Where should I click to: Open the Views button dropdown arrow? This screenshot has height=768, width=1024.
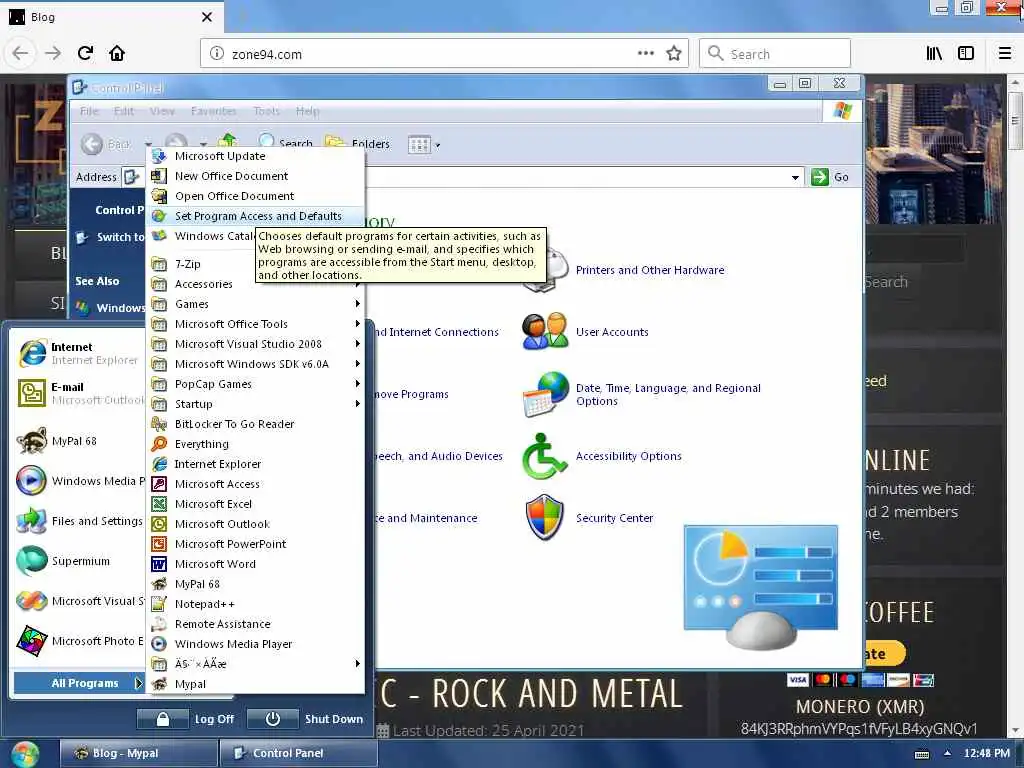pyautogui.click(x=438, y=145)
